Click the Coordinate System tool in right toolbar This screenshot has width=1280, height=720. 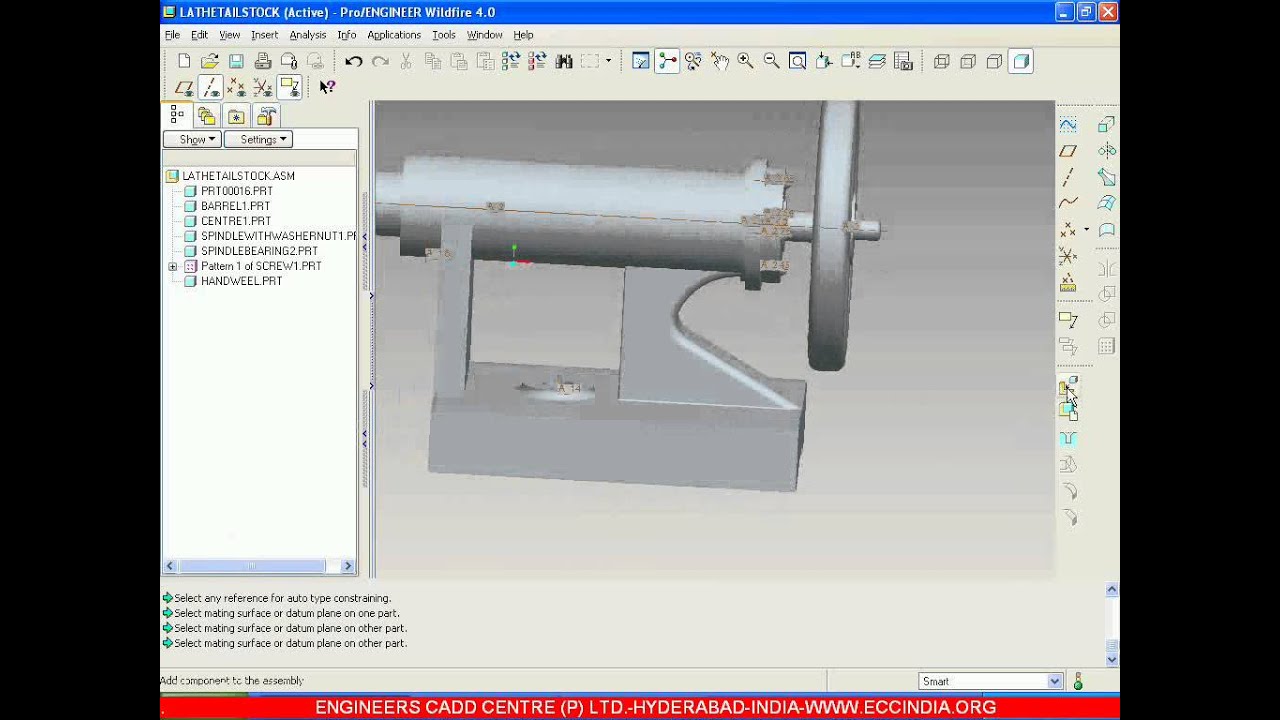[1068, 256]
